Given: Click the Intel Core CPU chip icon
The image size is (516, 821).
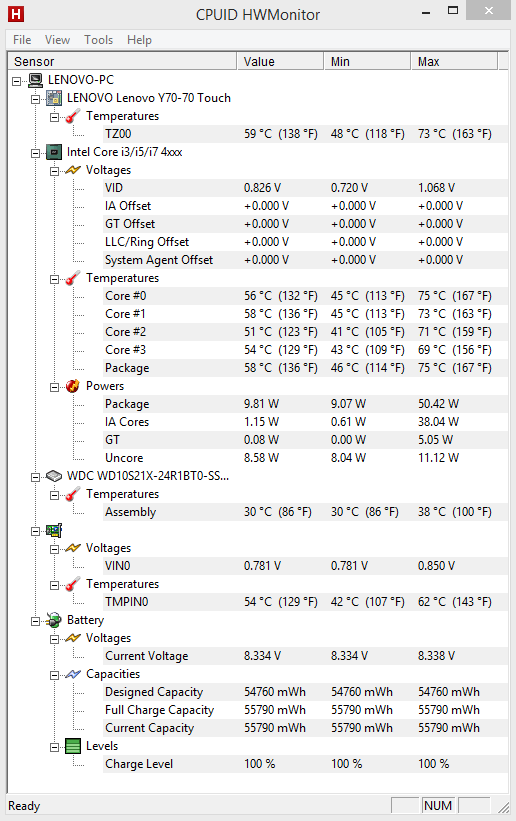Looking at the screenshot, I should (54, 152).
